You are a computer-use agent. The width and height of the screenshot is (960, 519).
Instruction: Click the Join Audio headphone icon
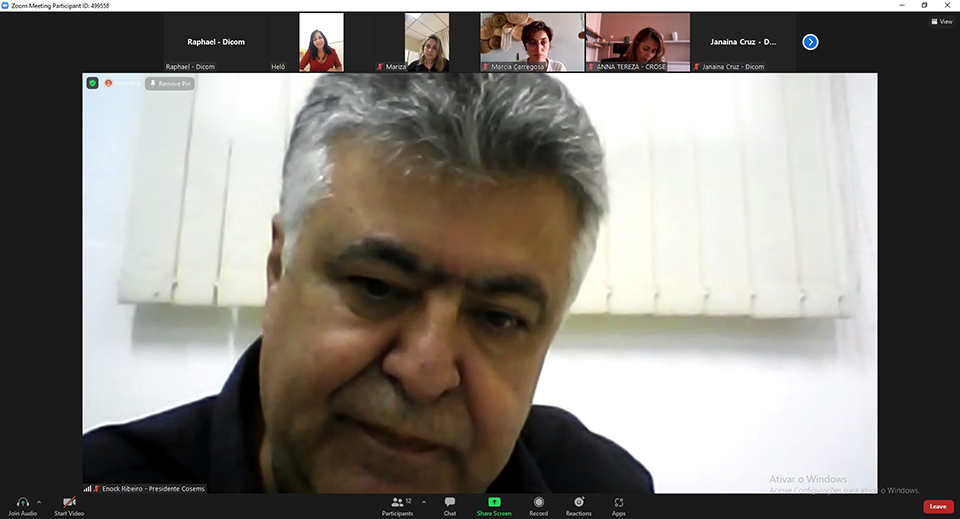[x=22, y=502]
